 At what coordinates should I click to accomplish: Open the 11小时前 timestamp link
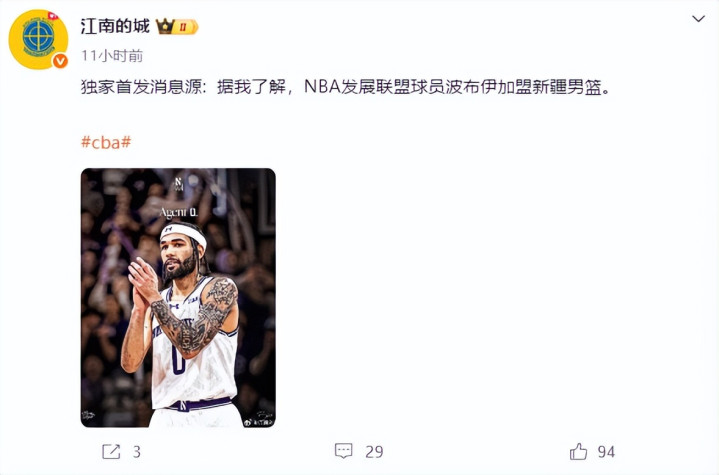pos(112,56)
